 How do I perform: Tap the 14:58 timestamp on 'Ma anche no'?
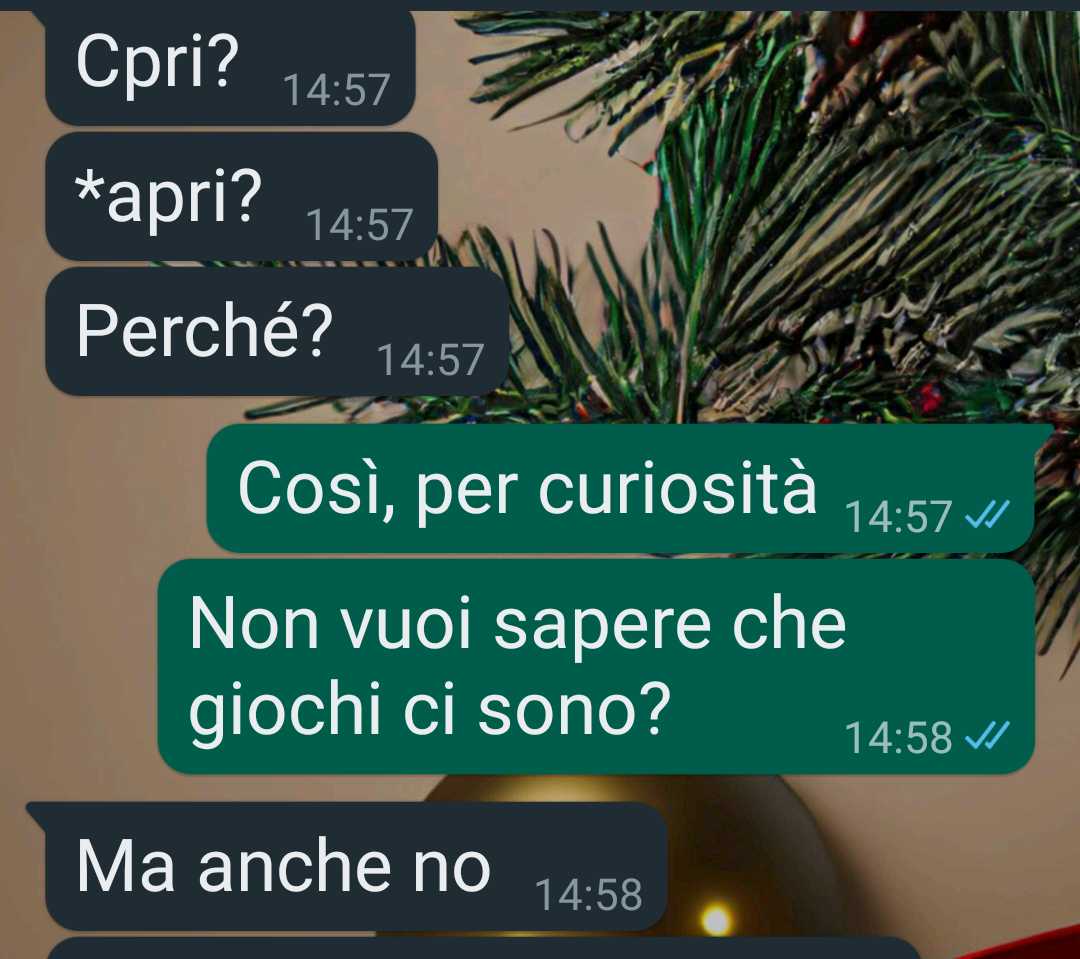point(589,895)
